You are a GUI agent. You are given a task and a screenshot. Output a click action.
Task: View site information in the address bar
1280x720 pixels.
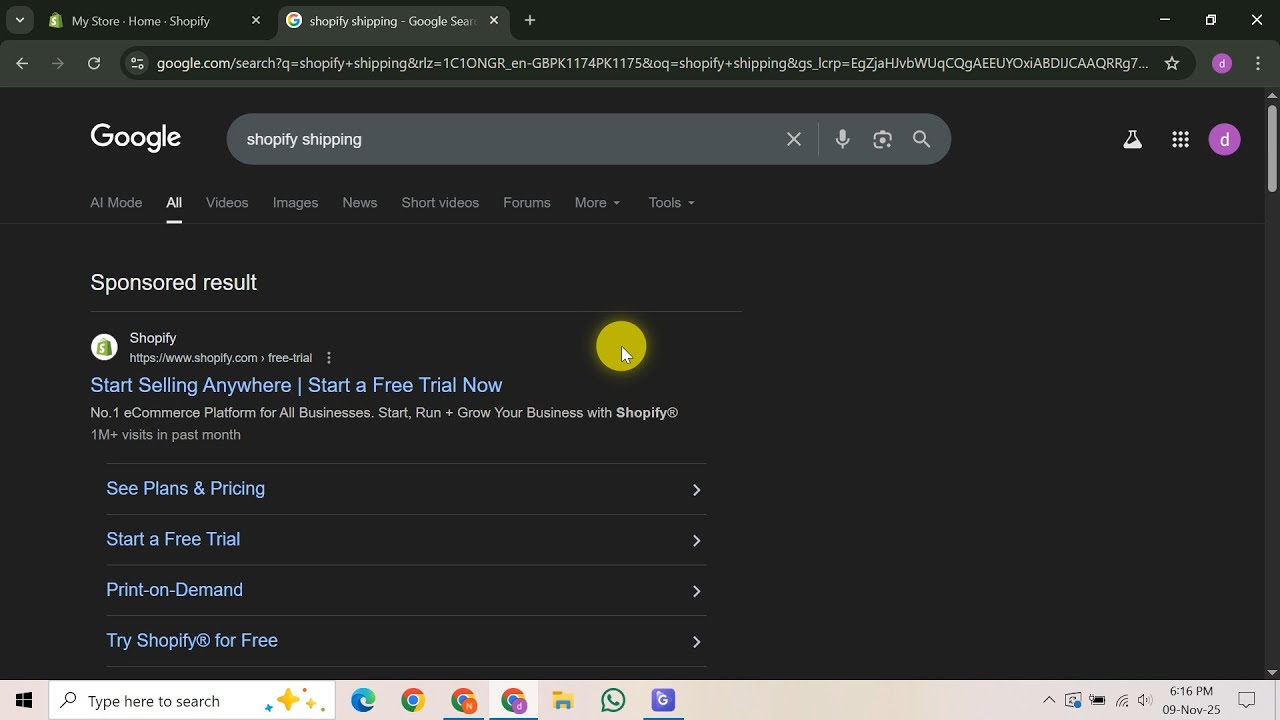(138, 63)
